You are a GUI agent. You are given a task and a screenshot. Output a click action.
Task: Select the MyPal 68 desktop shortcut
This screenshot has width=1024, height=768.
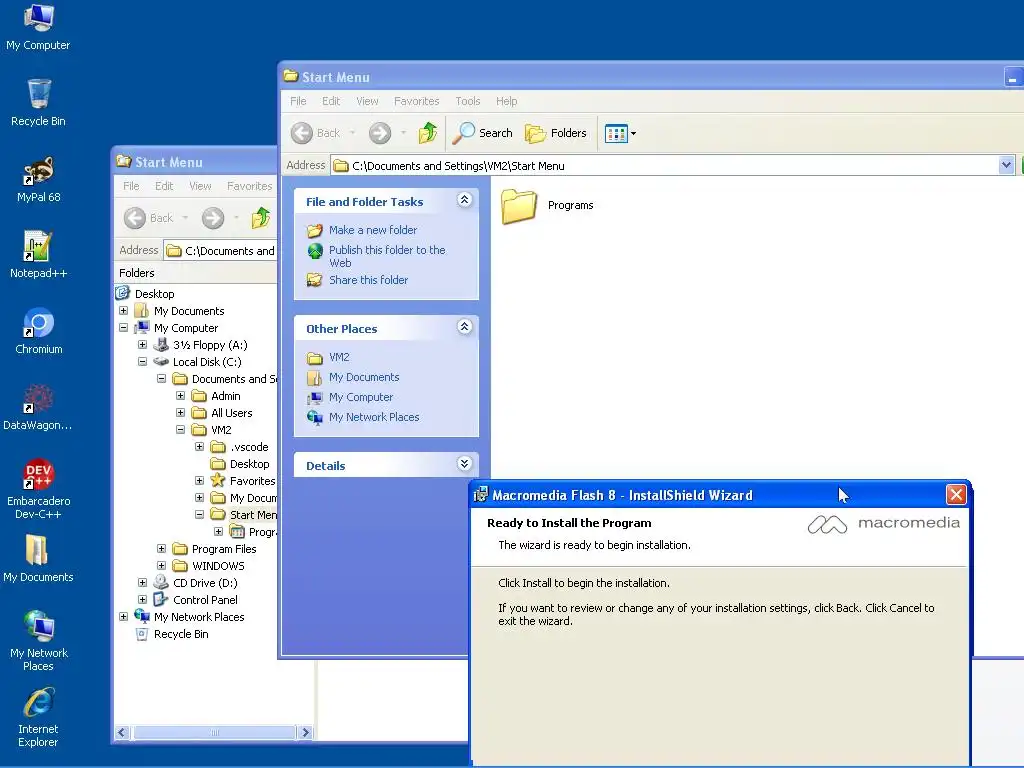[x=38, y=180]
